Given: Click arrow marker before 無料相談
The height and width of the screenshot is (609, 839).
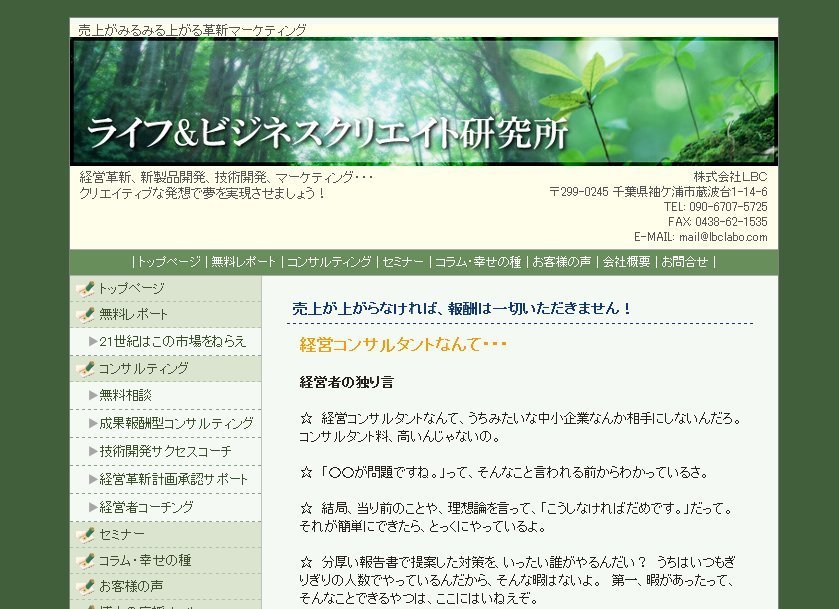Looking at the screenshot, I should pyautogui.click(x=93, y=395).
